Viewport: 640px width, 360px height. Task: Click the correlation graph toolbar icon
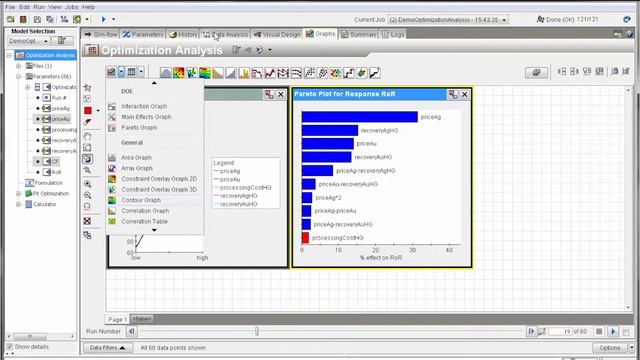pyautogui.click(x=218, y=73)
